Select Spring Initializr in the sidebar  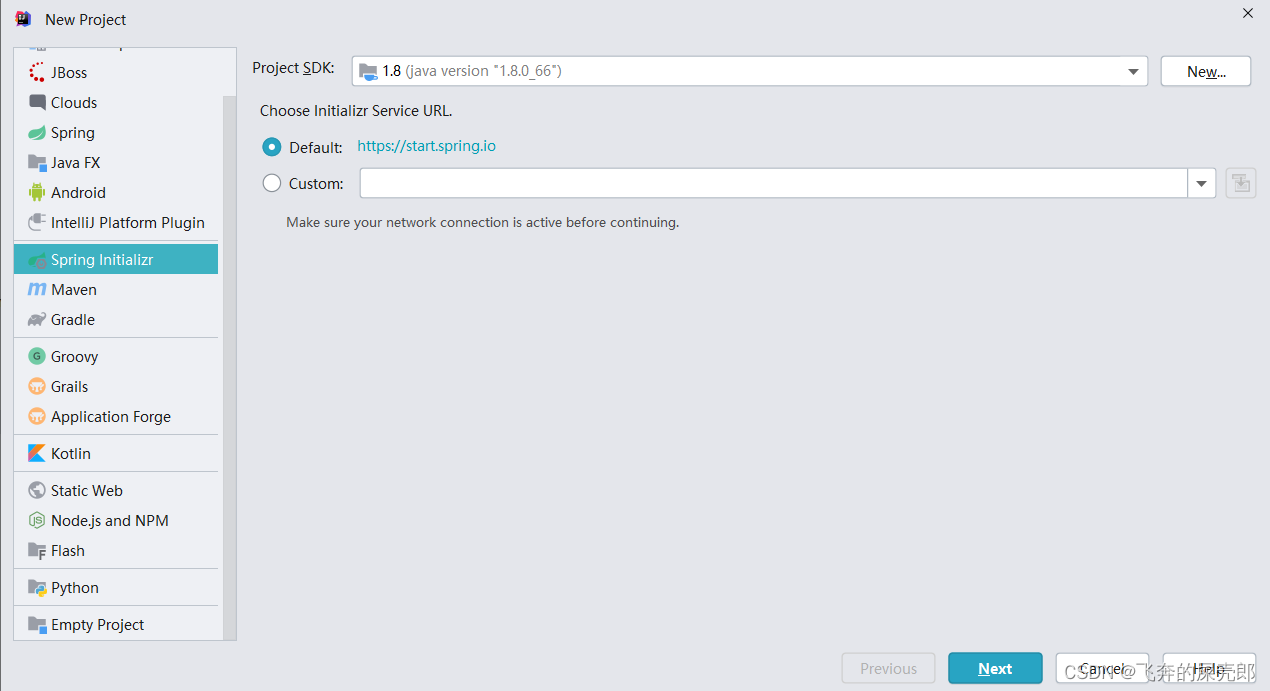coord(103,258)
